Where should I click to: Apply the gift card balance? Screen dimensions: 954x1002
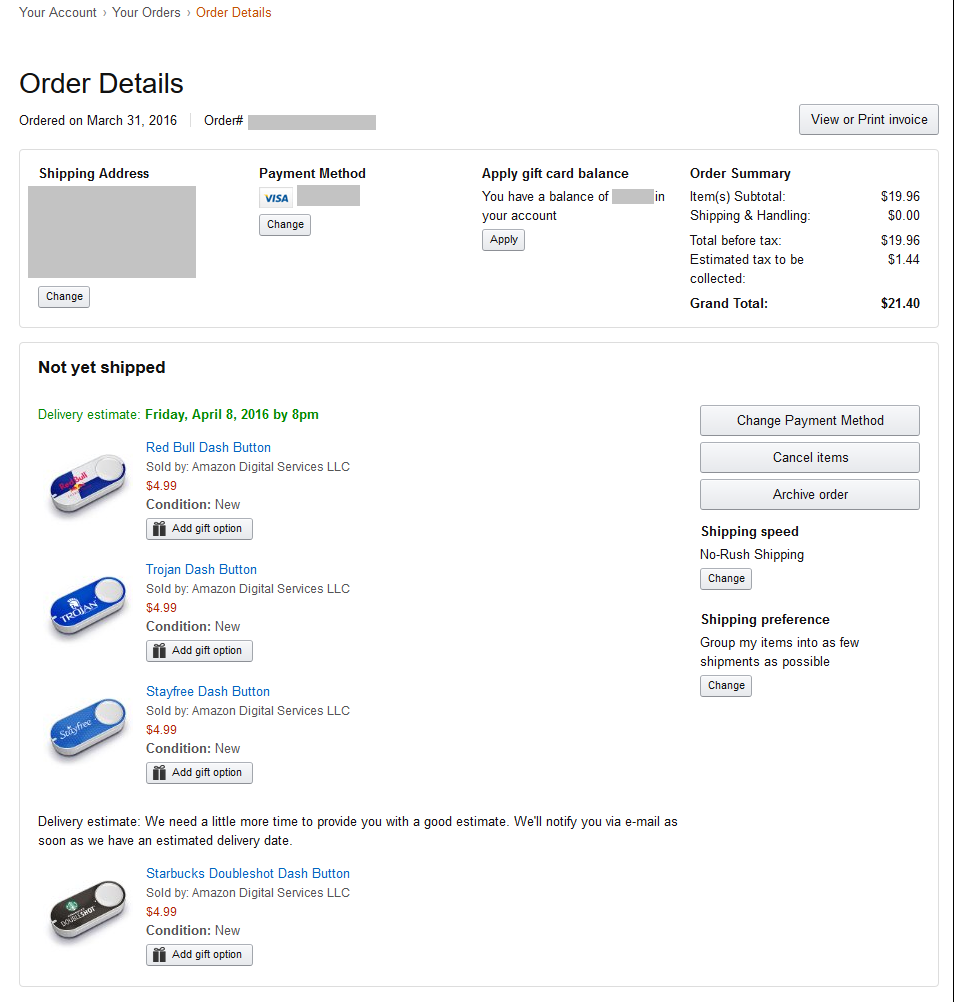click(x=504, y=240)
